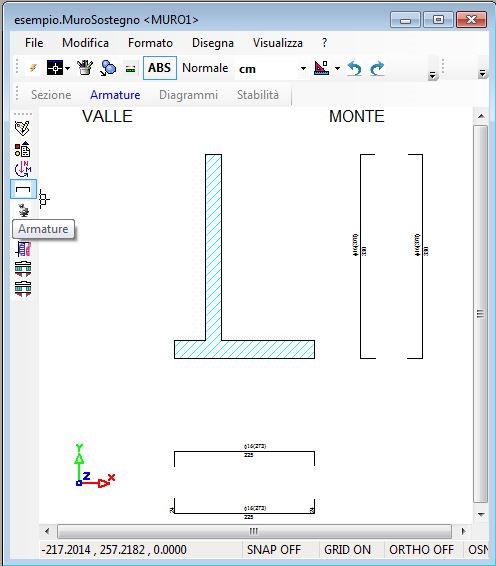Image resolution: width=496 pixels, height=566 pixels.
Task: Toggle ORTHO OFF in status bar
Action: click(421, 549)
